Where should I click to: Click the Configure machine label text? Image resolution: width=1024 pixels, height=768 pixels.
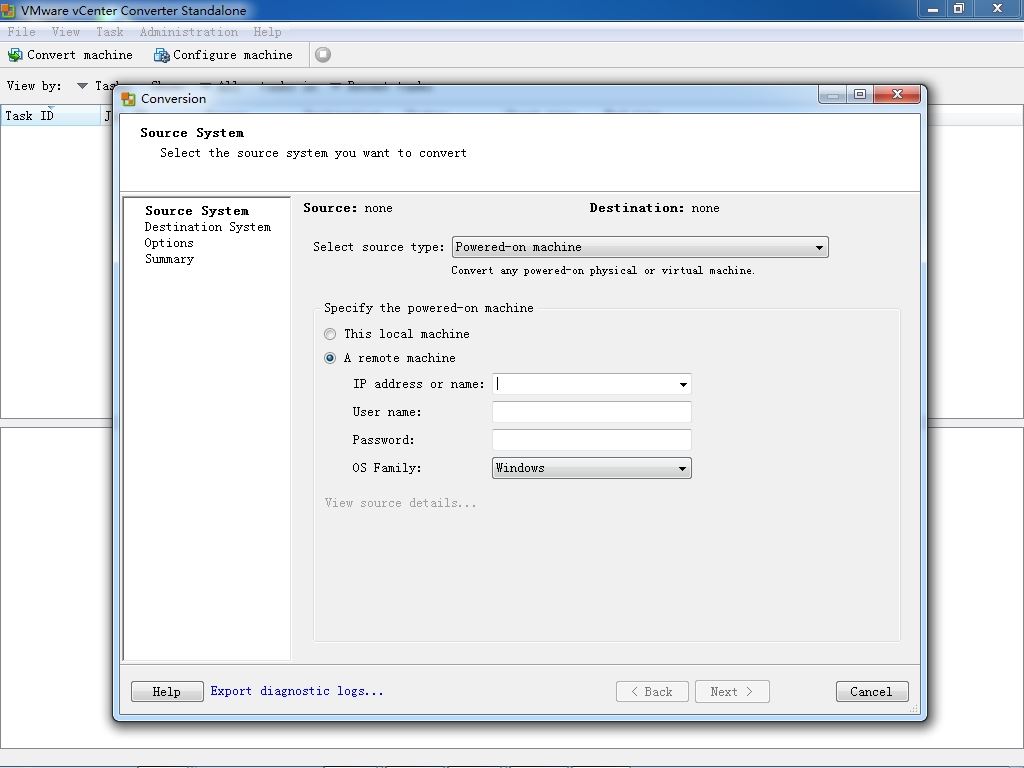(x=232, y=56)
